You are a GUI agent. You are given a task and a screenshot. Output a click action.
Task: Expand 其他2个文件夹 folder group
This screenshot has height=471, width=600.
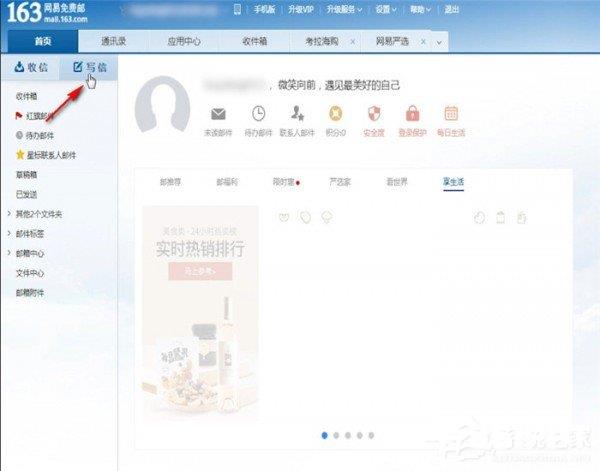(9, 213)
